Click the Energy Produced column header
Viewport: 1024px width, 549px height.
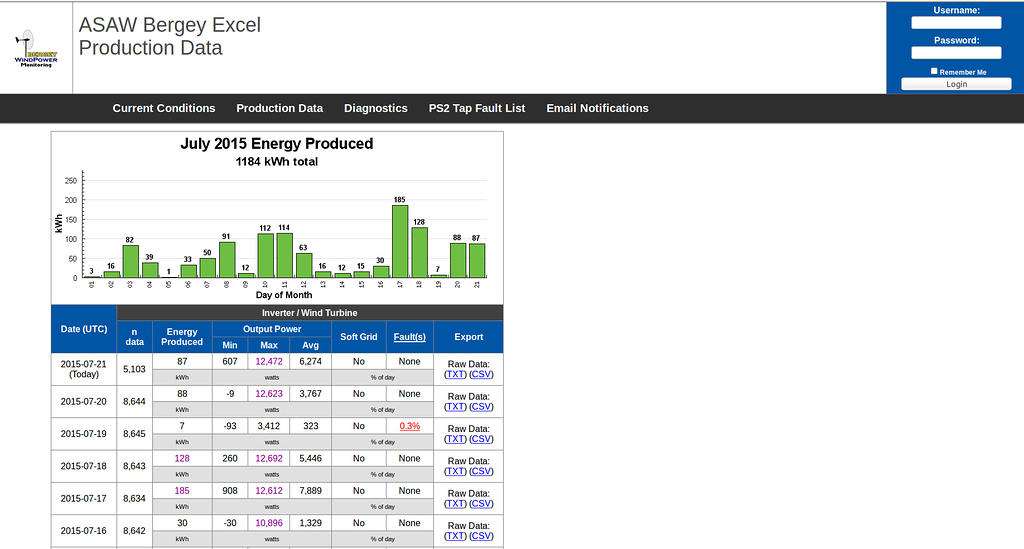coord(182,337)
